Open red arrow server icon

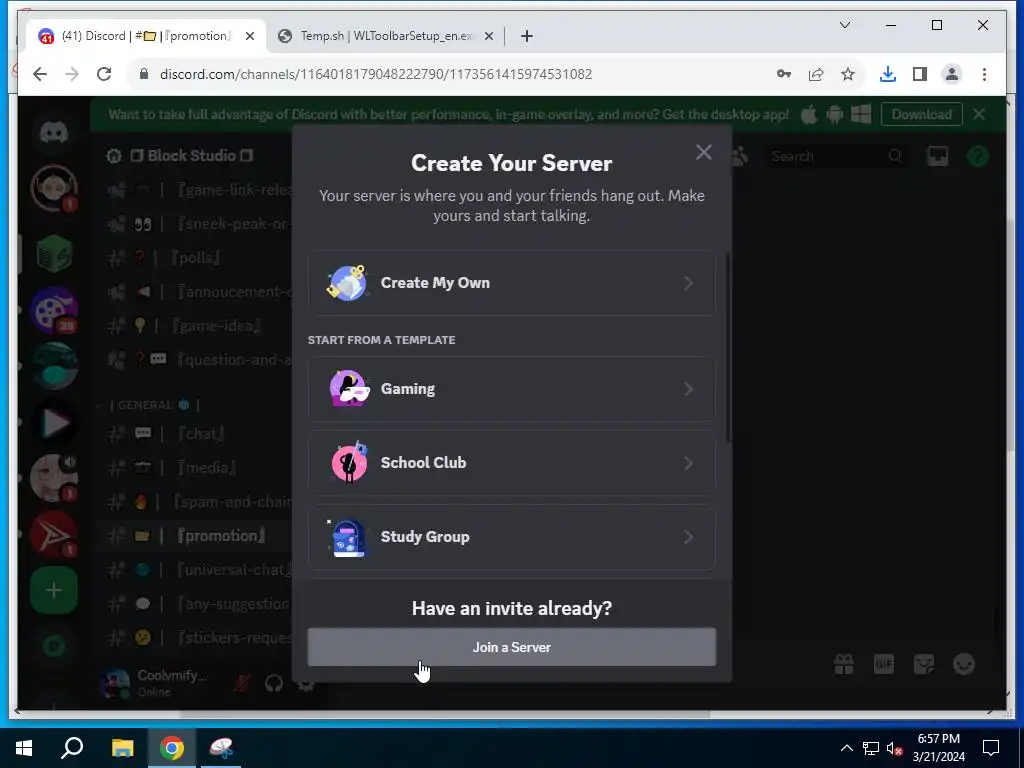tap(54, 535)
